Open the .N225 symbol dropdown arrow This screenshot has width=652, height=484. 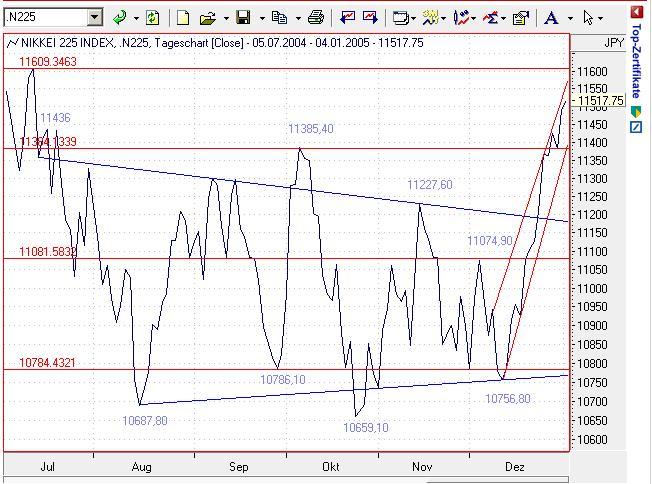click(95, 17)
